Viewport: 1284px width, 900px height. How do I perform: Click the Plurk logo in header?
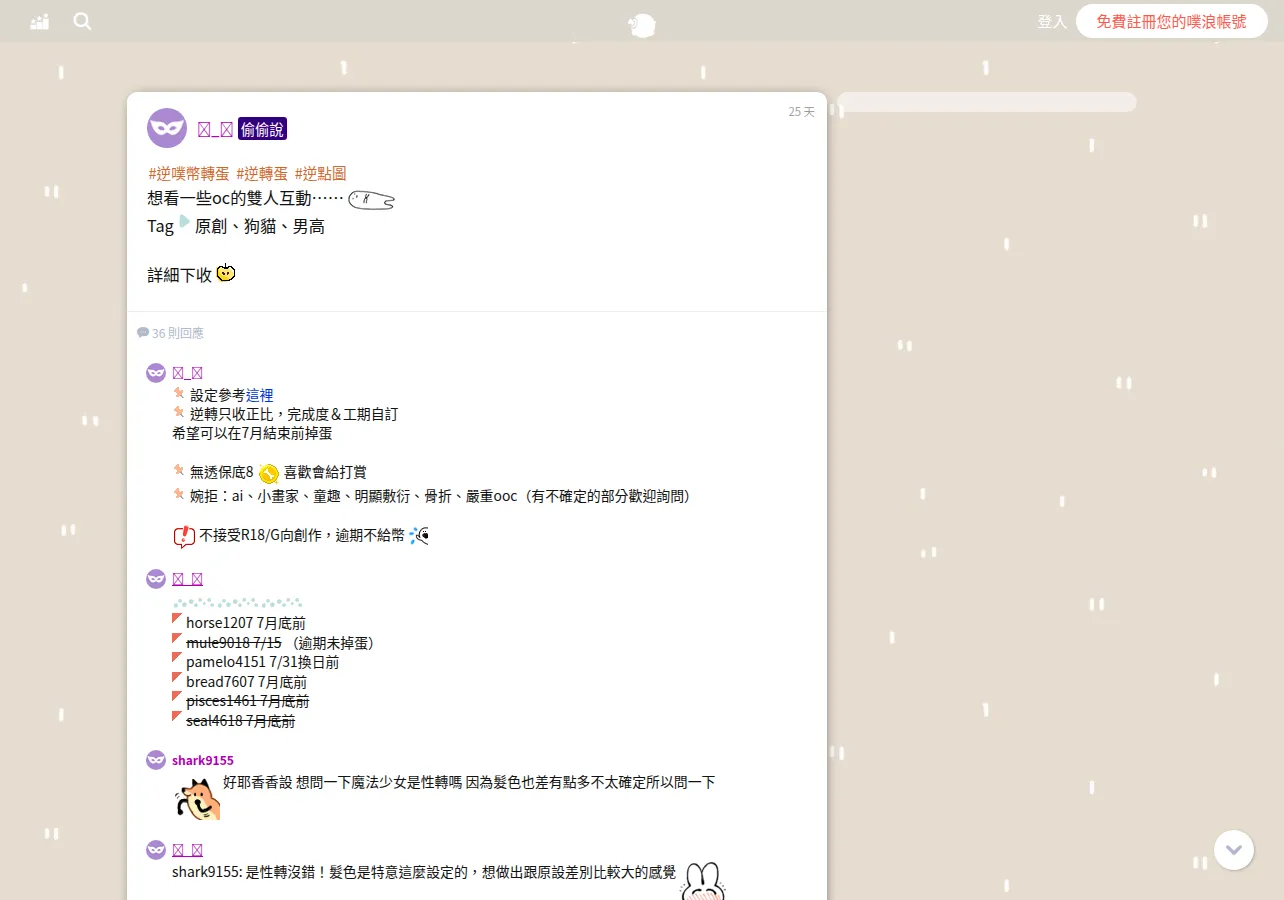click(x=642, y=24)
